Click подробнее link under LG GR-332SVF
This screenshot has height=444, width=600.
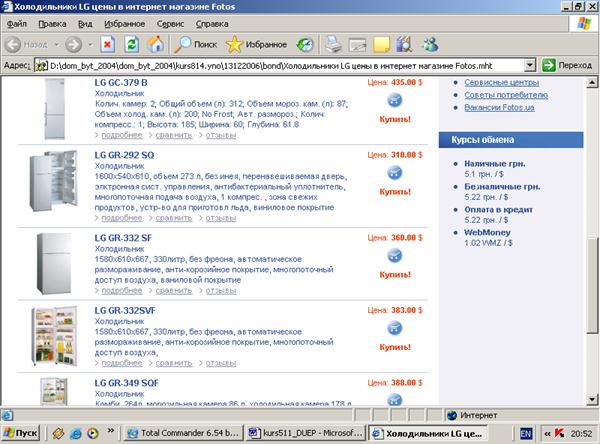click(122, 363)
